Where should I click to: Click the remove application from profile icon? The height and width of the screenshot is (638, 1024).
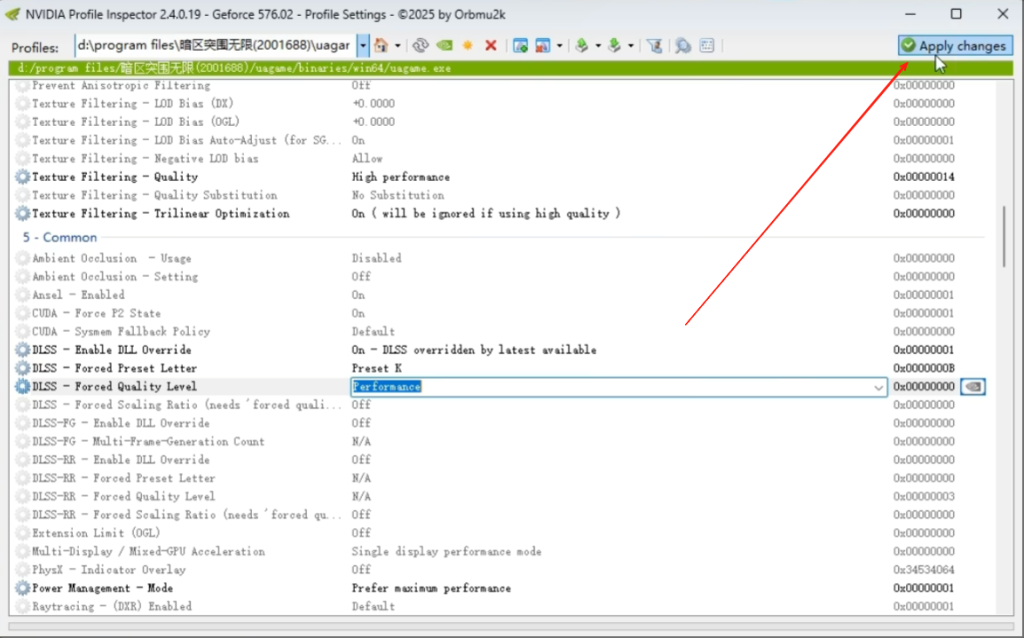click(x=543, y=46)
